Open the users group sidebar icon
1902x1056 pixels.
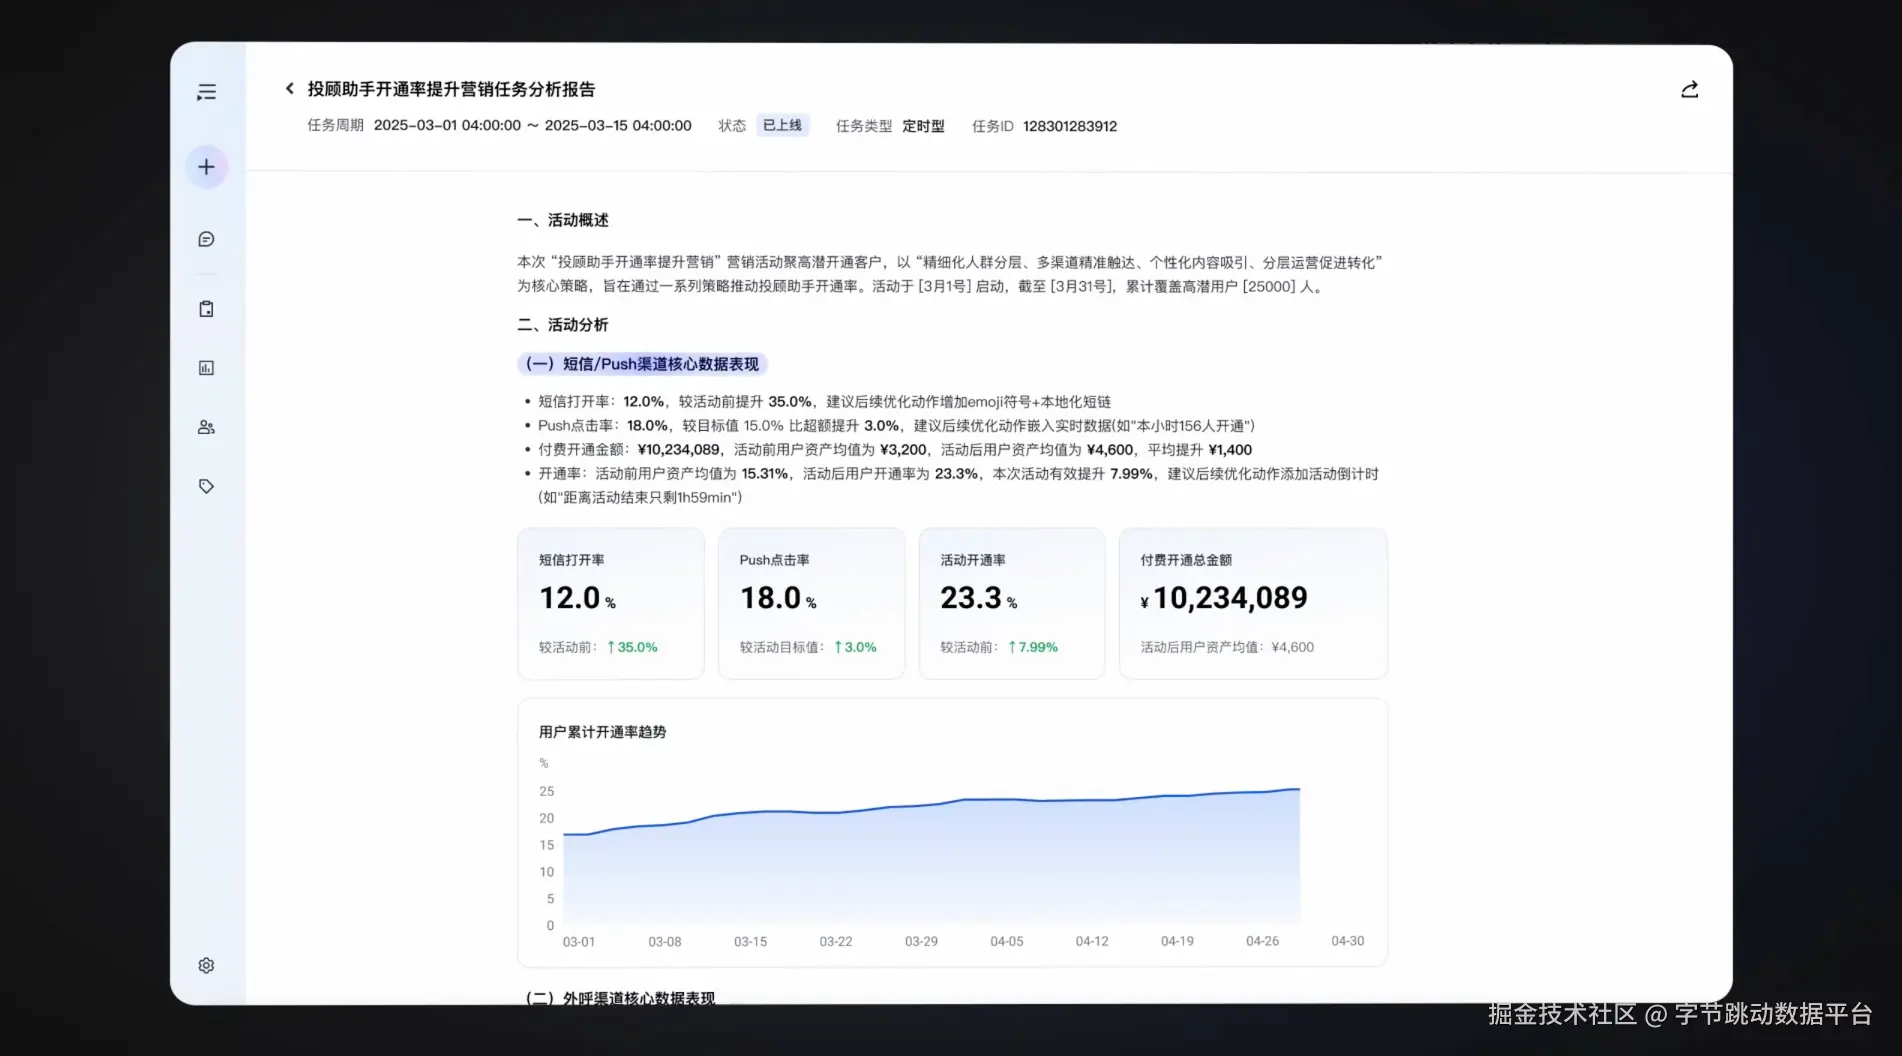tap(206, 427)
